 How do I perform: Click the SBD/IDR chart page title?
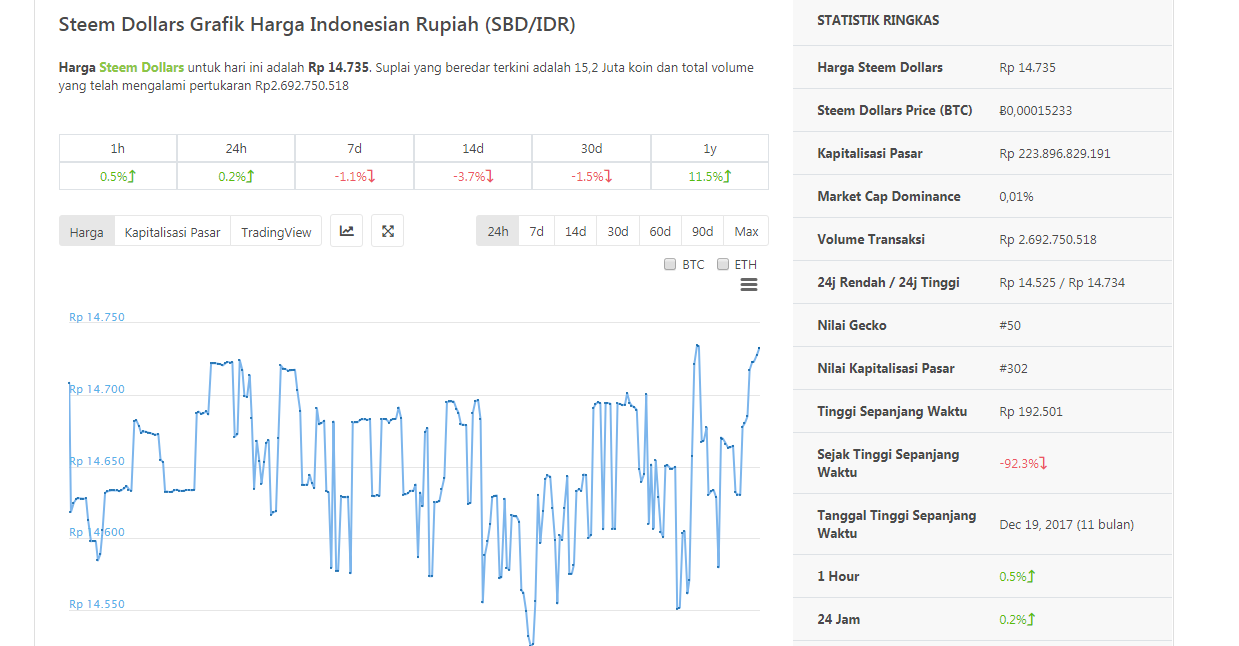pyautogui.click(x=317, y=24)
